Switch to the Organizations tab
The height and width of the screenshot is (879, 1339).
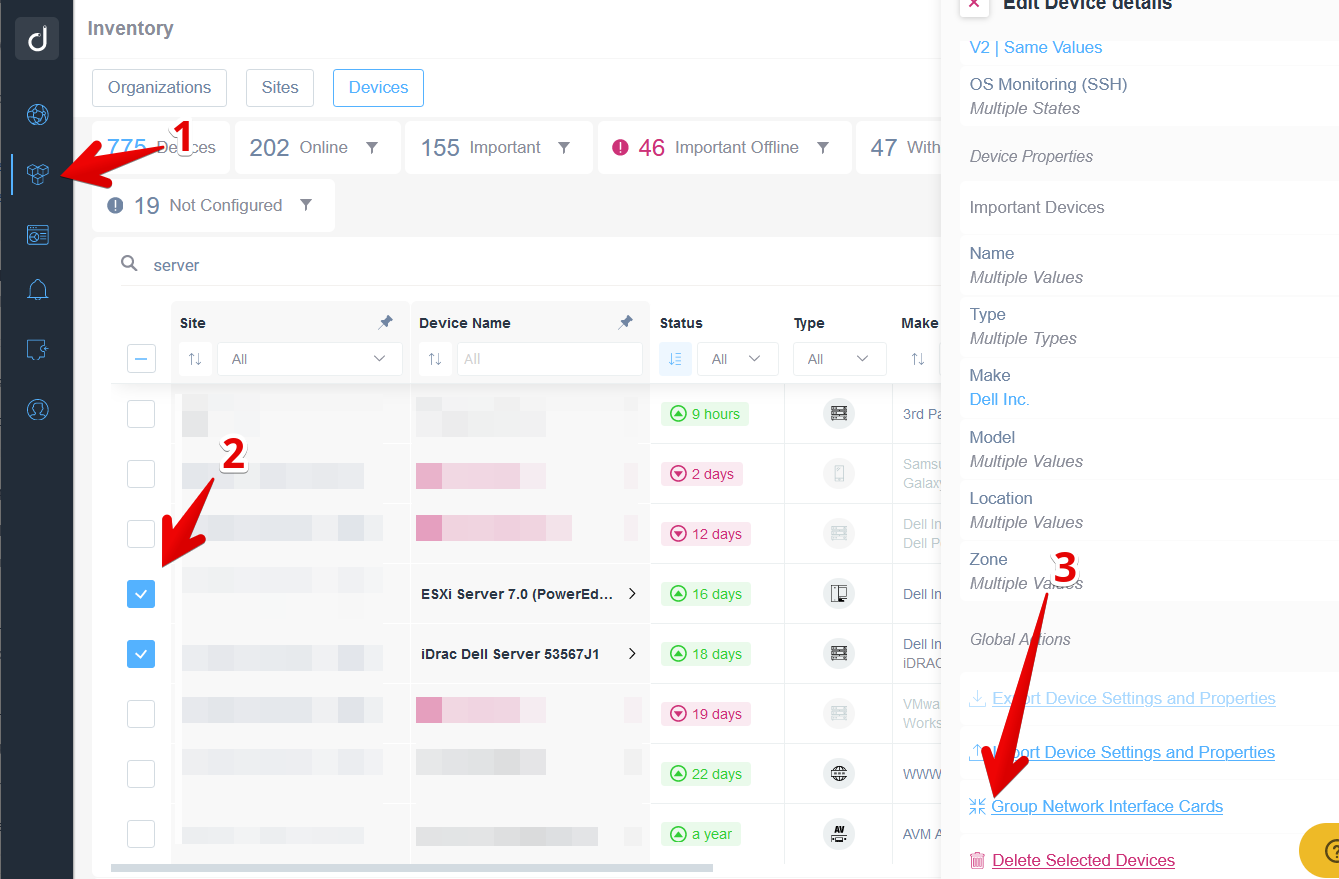click(159, 88)
